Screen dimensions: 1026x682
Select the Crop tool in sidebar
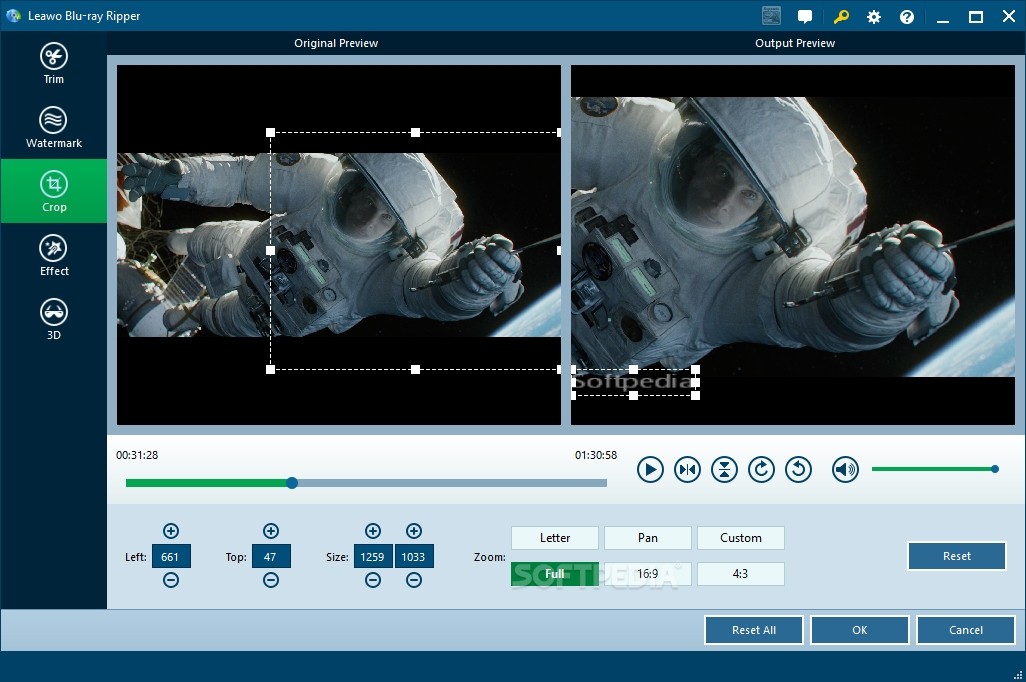coord(54,191)
